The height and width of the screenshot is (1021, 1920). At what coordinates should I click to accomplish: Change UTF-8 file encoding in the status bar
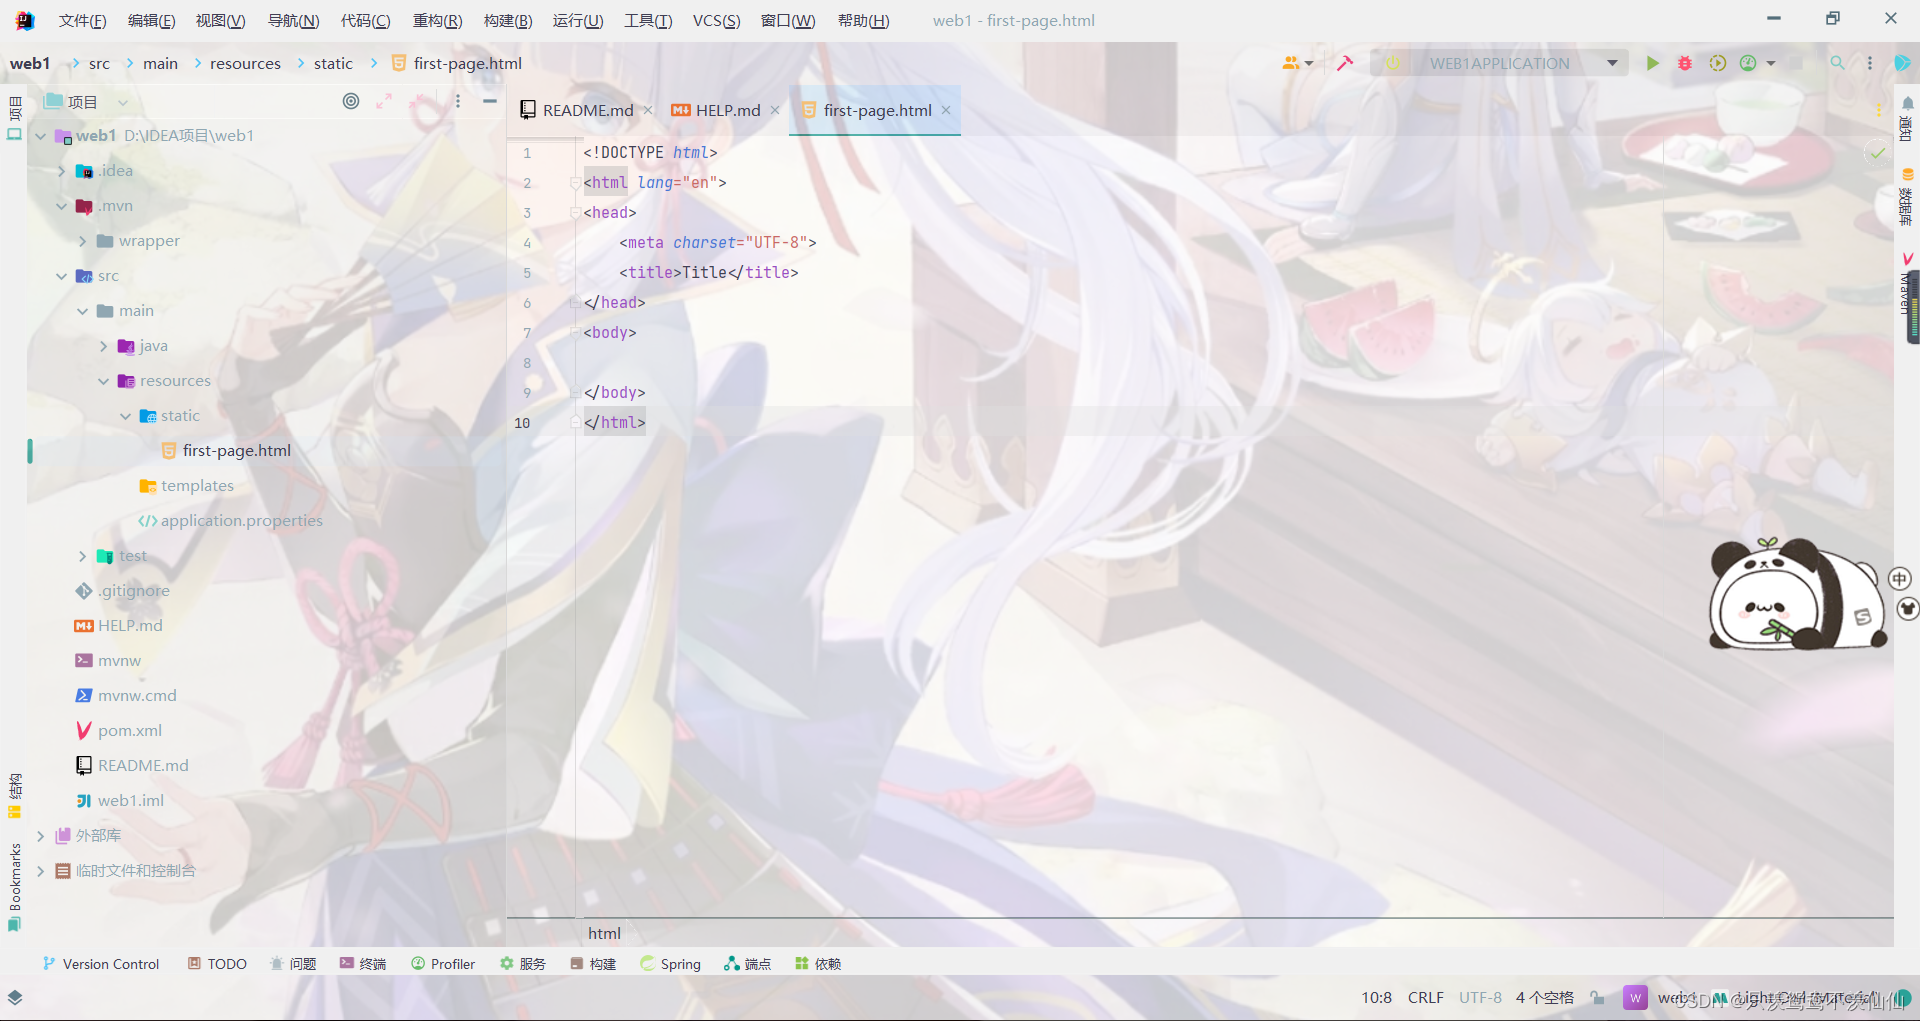tap(1480, 997)
